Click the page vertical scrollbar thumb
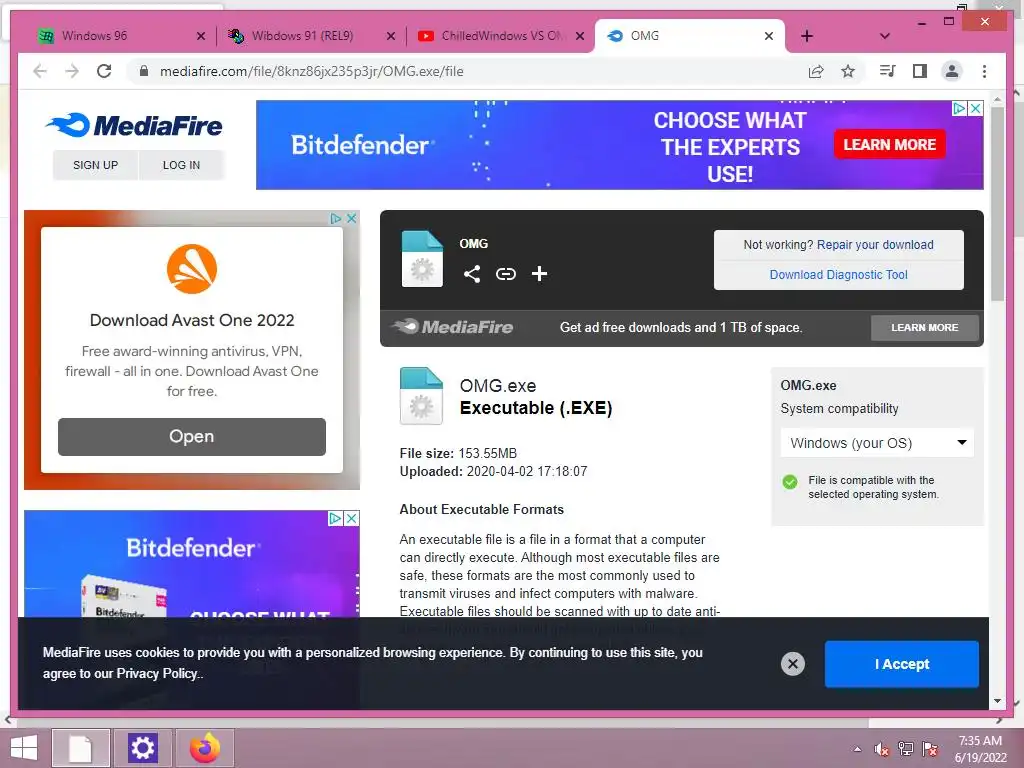This screenshot has height=768, width=1024. 997,202
